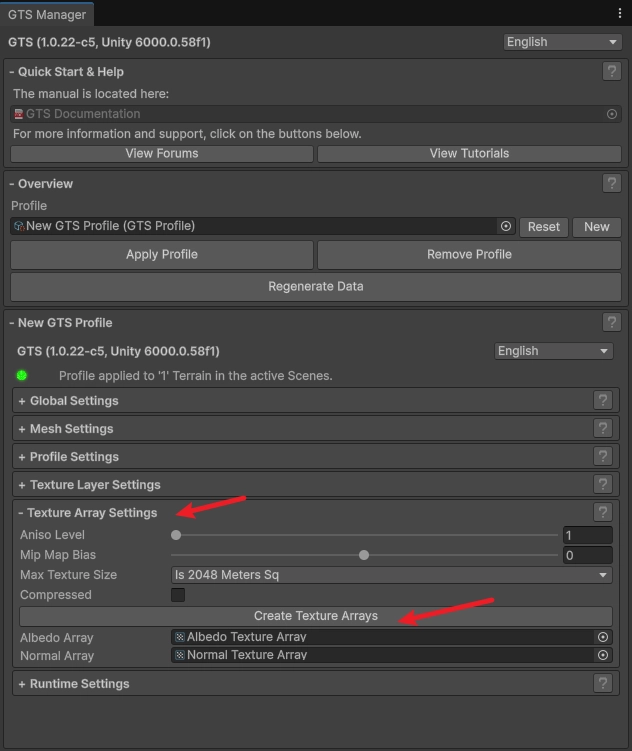Click the New GTS Profile object field
Screen dimensions: 632x751
262,226
